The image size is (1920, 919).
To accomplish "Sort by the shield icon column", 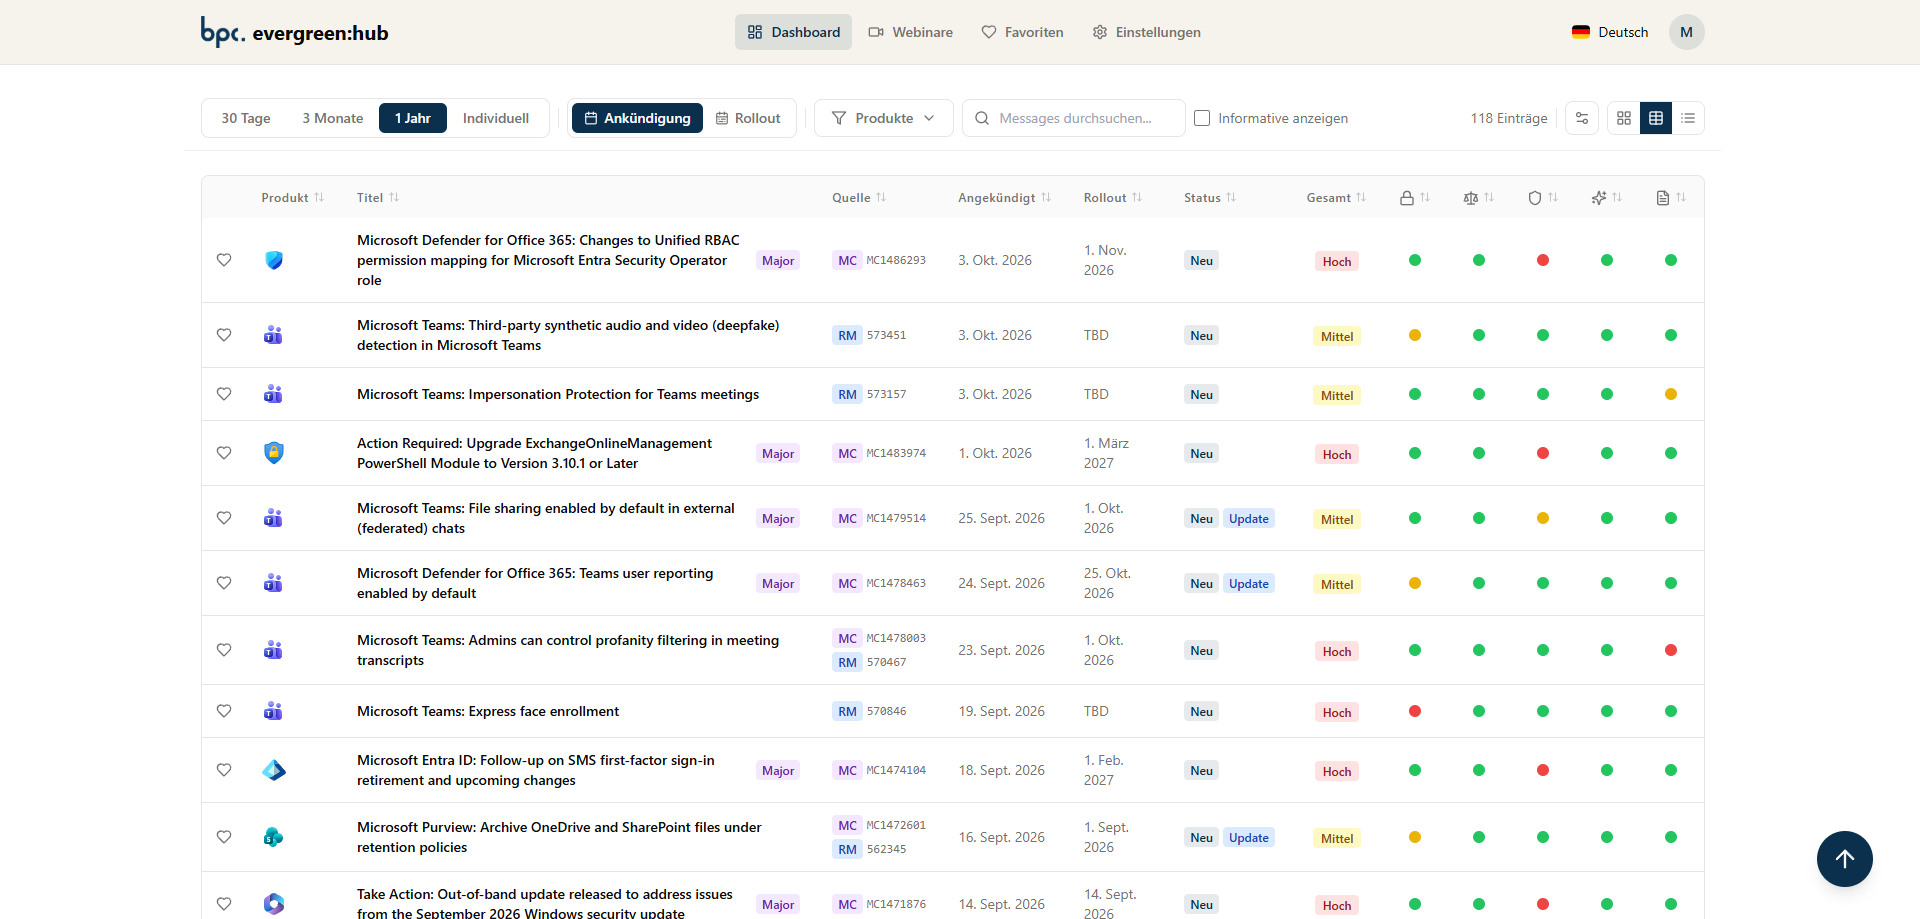I will point(1543,198).
